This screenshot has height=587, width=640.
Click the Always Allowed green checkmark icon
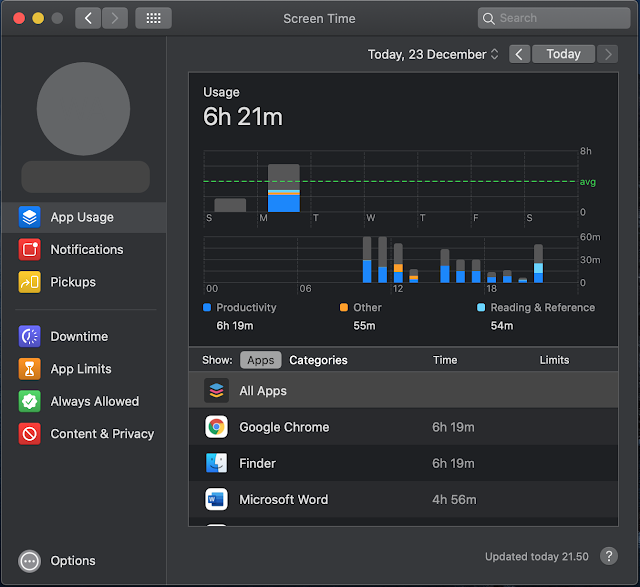[x=29, y=401]
